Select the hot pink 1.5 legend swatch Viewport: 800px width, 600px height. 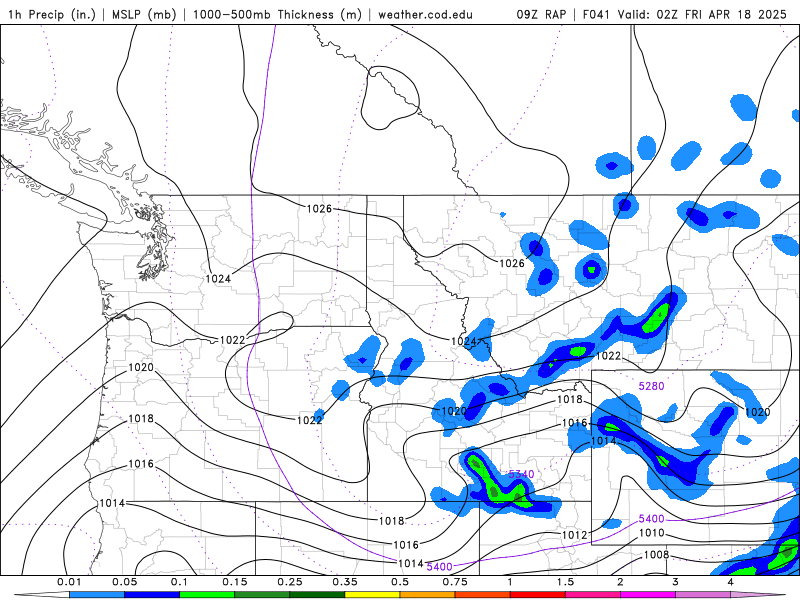click(x=593, y=595)
